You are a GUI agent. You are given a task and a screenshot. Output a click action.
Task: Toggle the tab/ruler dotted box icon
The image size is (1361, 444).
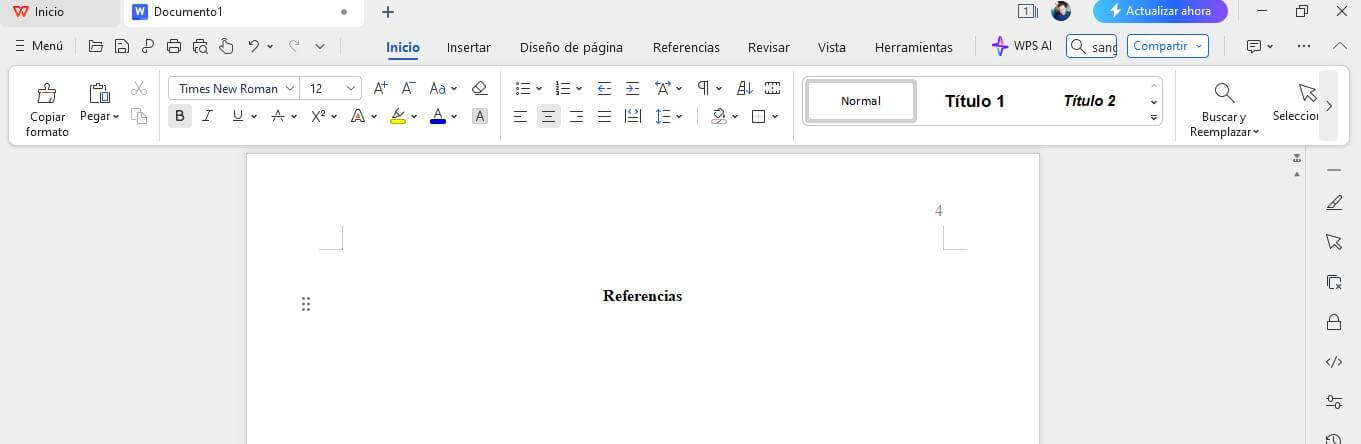coord(772,88)
